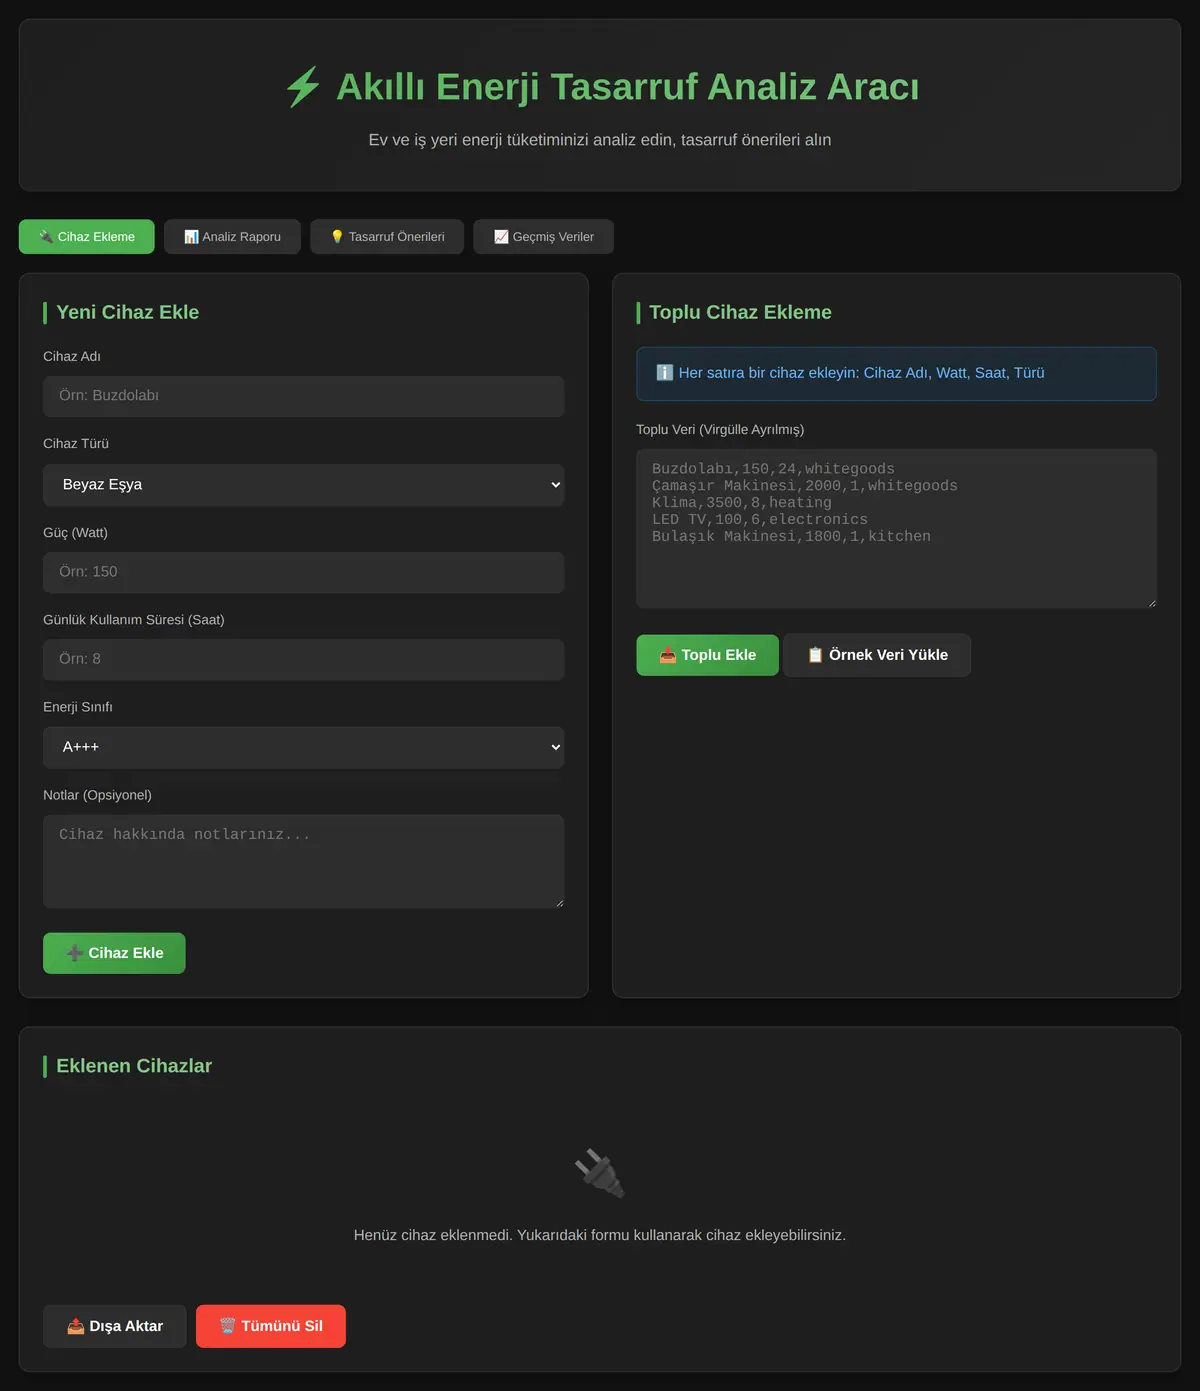Click the 'Toplu Veri (Virgülle Ayrılmış)' label

coord(720,430)
